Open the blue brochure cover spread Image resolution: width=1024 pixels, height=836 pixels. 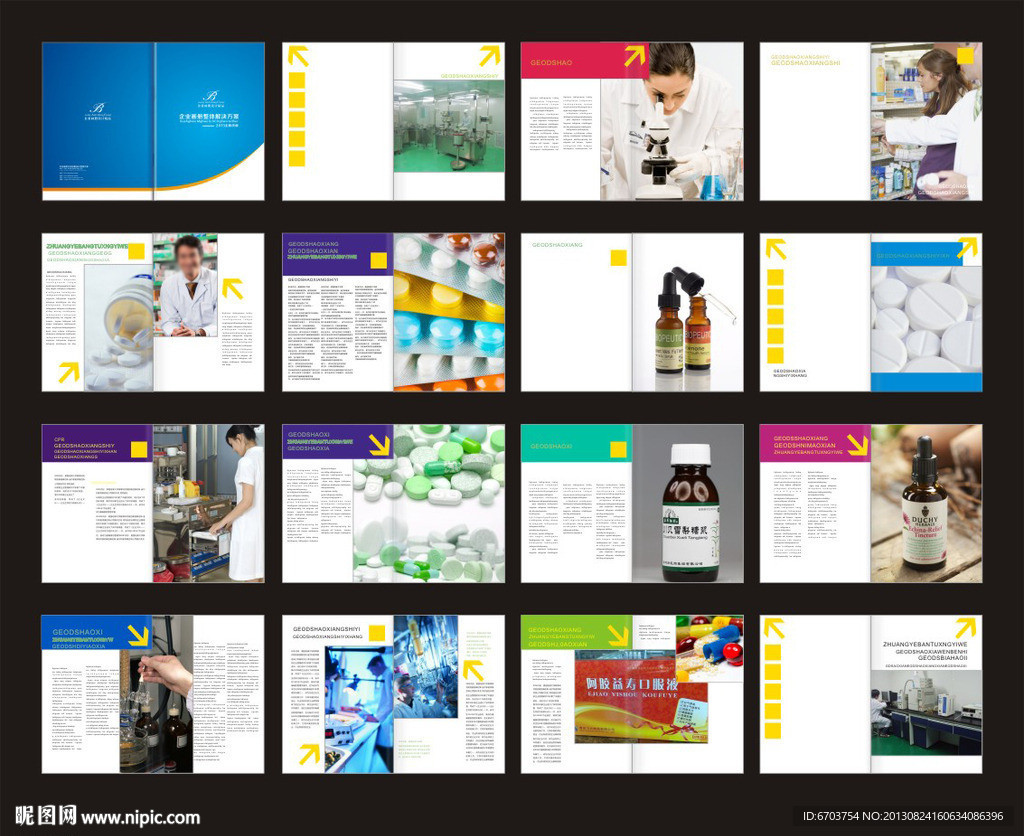(x=153, y=121)
